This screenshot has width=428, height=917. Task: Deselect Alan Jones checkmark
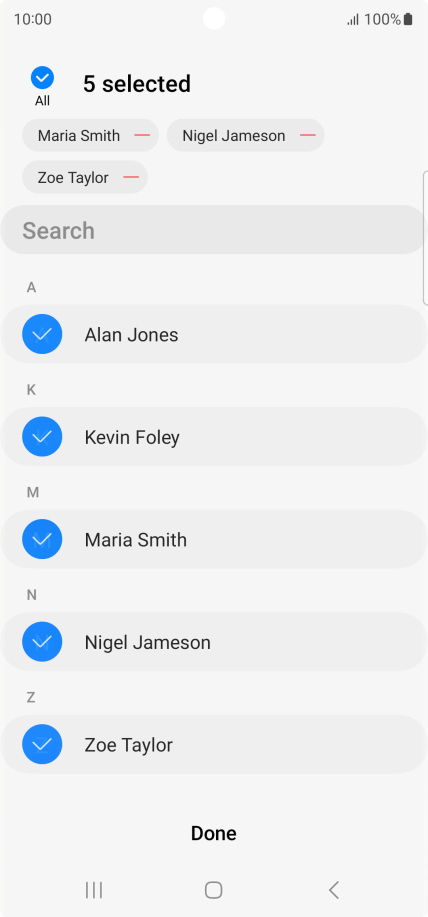coord(42,334)
